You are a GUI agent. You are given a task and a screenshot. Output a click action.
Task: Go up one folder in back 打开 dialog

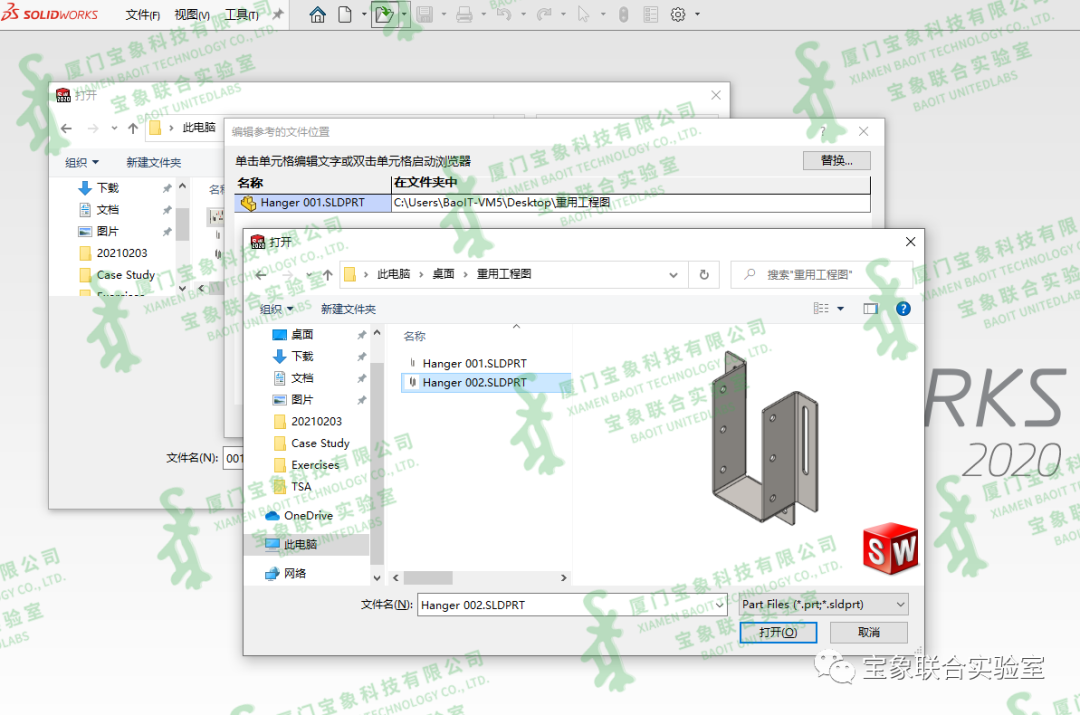click(x=133, y=128)
